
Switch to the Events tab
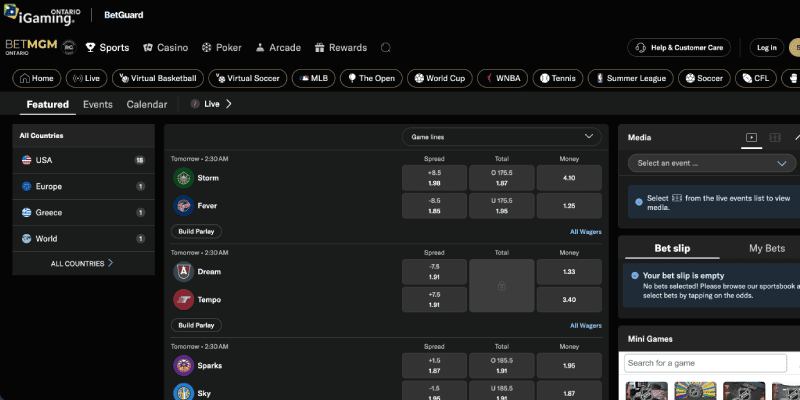pos(97,105)
